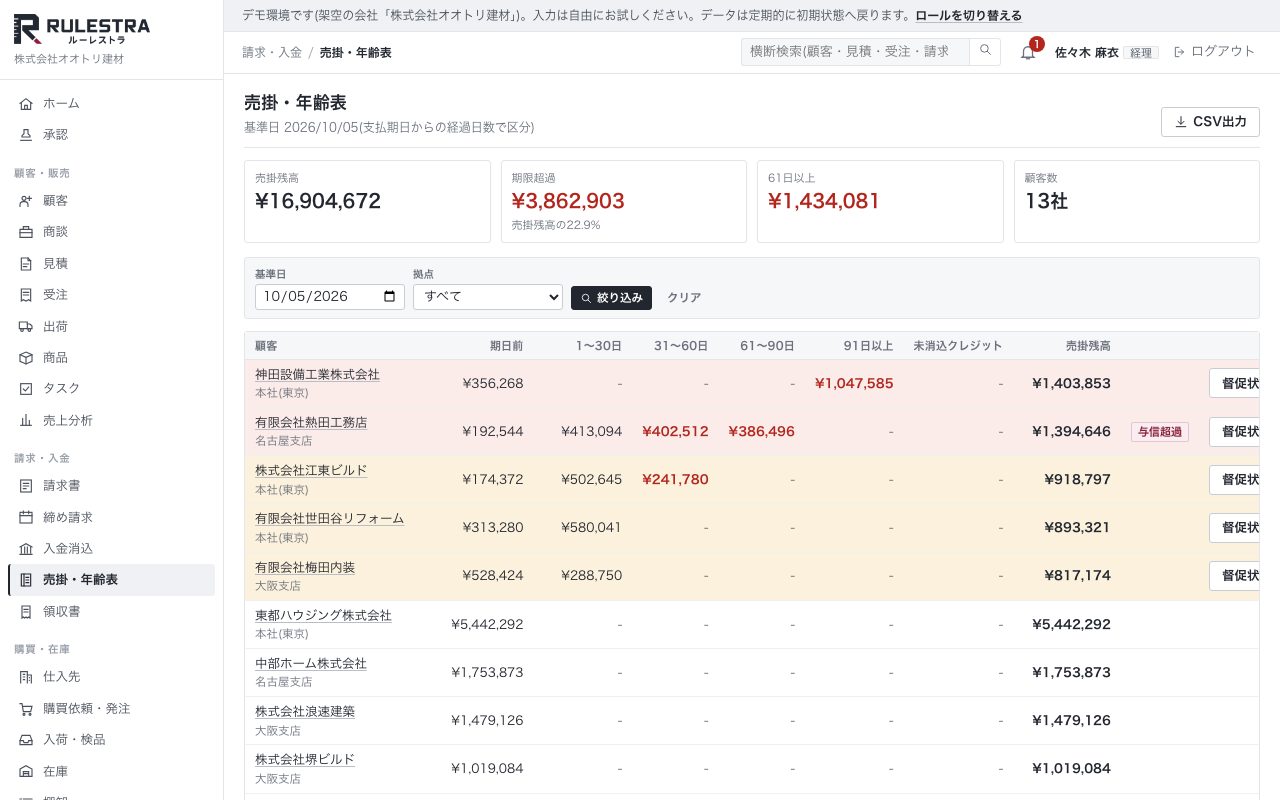Click the クリア button
The width and height of the screenshot is (1280, 800).
pyautogui.click(x=684, y=298)
